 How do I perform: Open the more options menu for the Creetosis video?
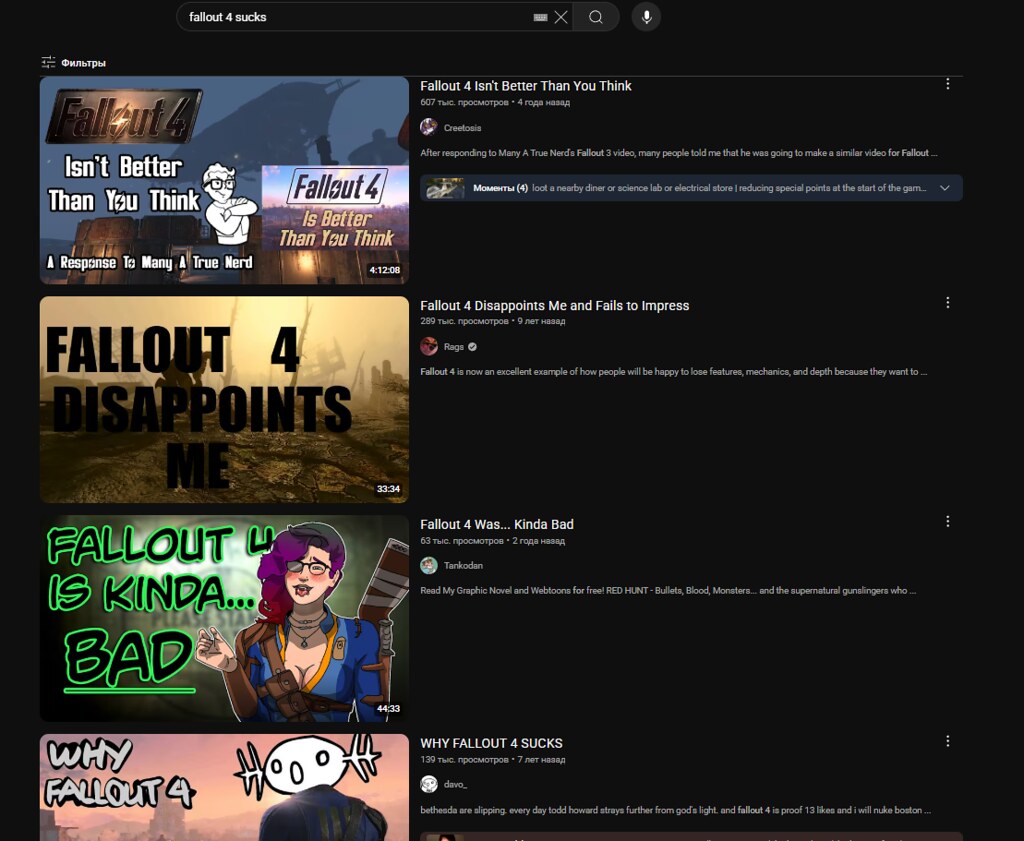948,84
